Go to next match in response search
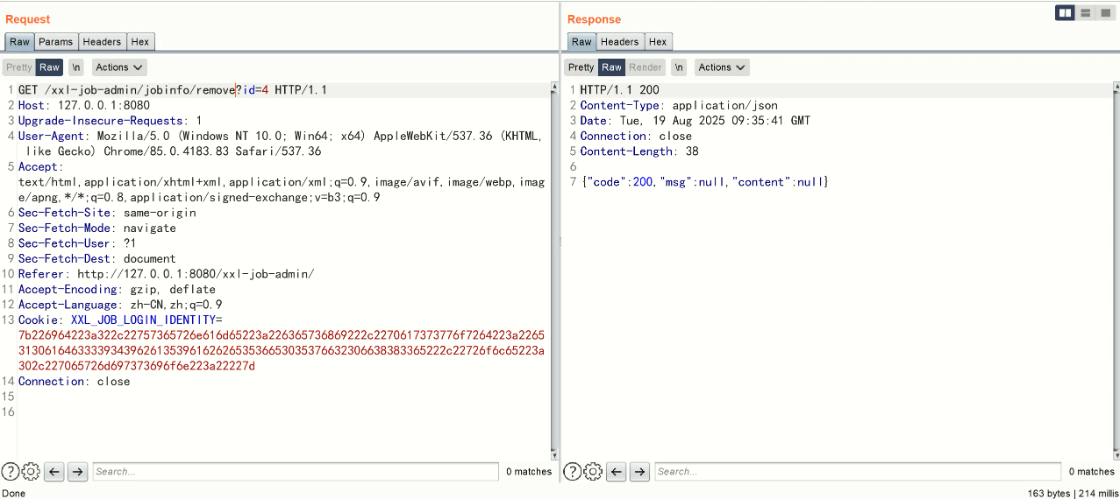 (640, 471)
